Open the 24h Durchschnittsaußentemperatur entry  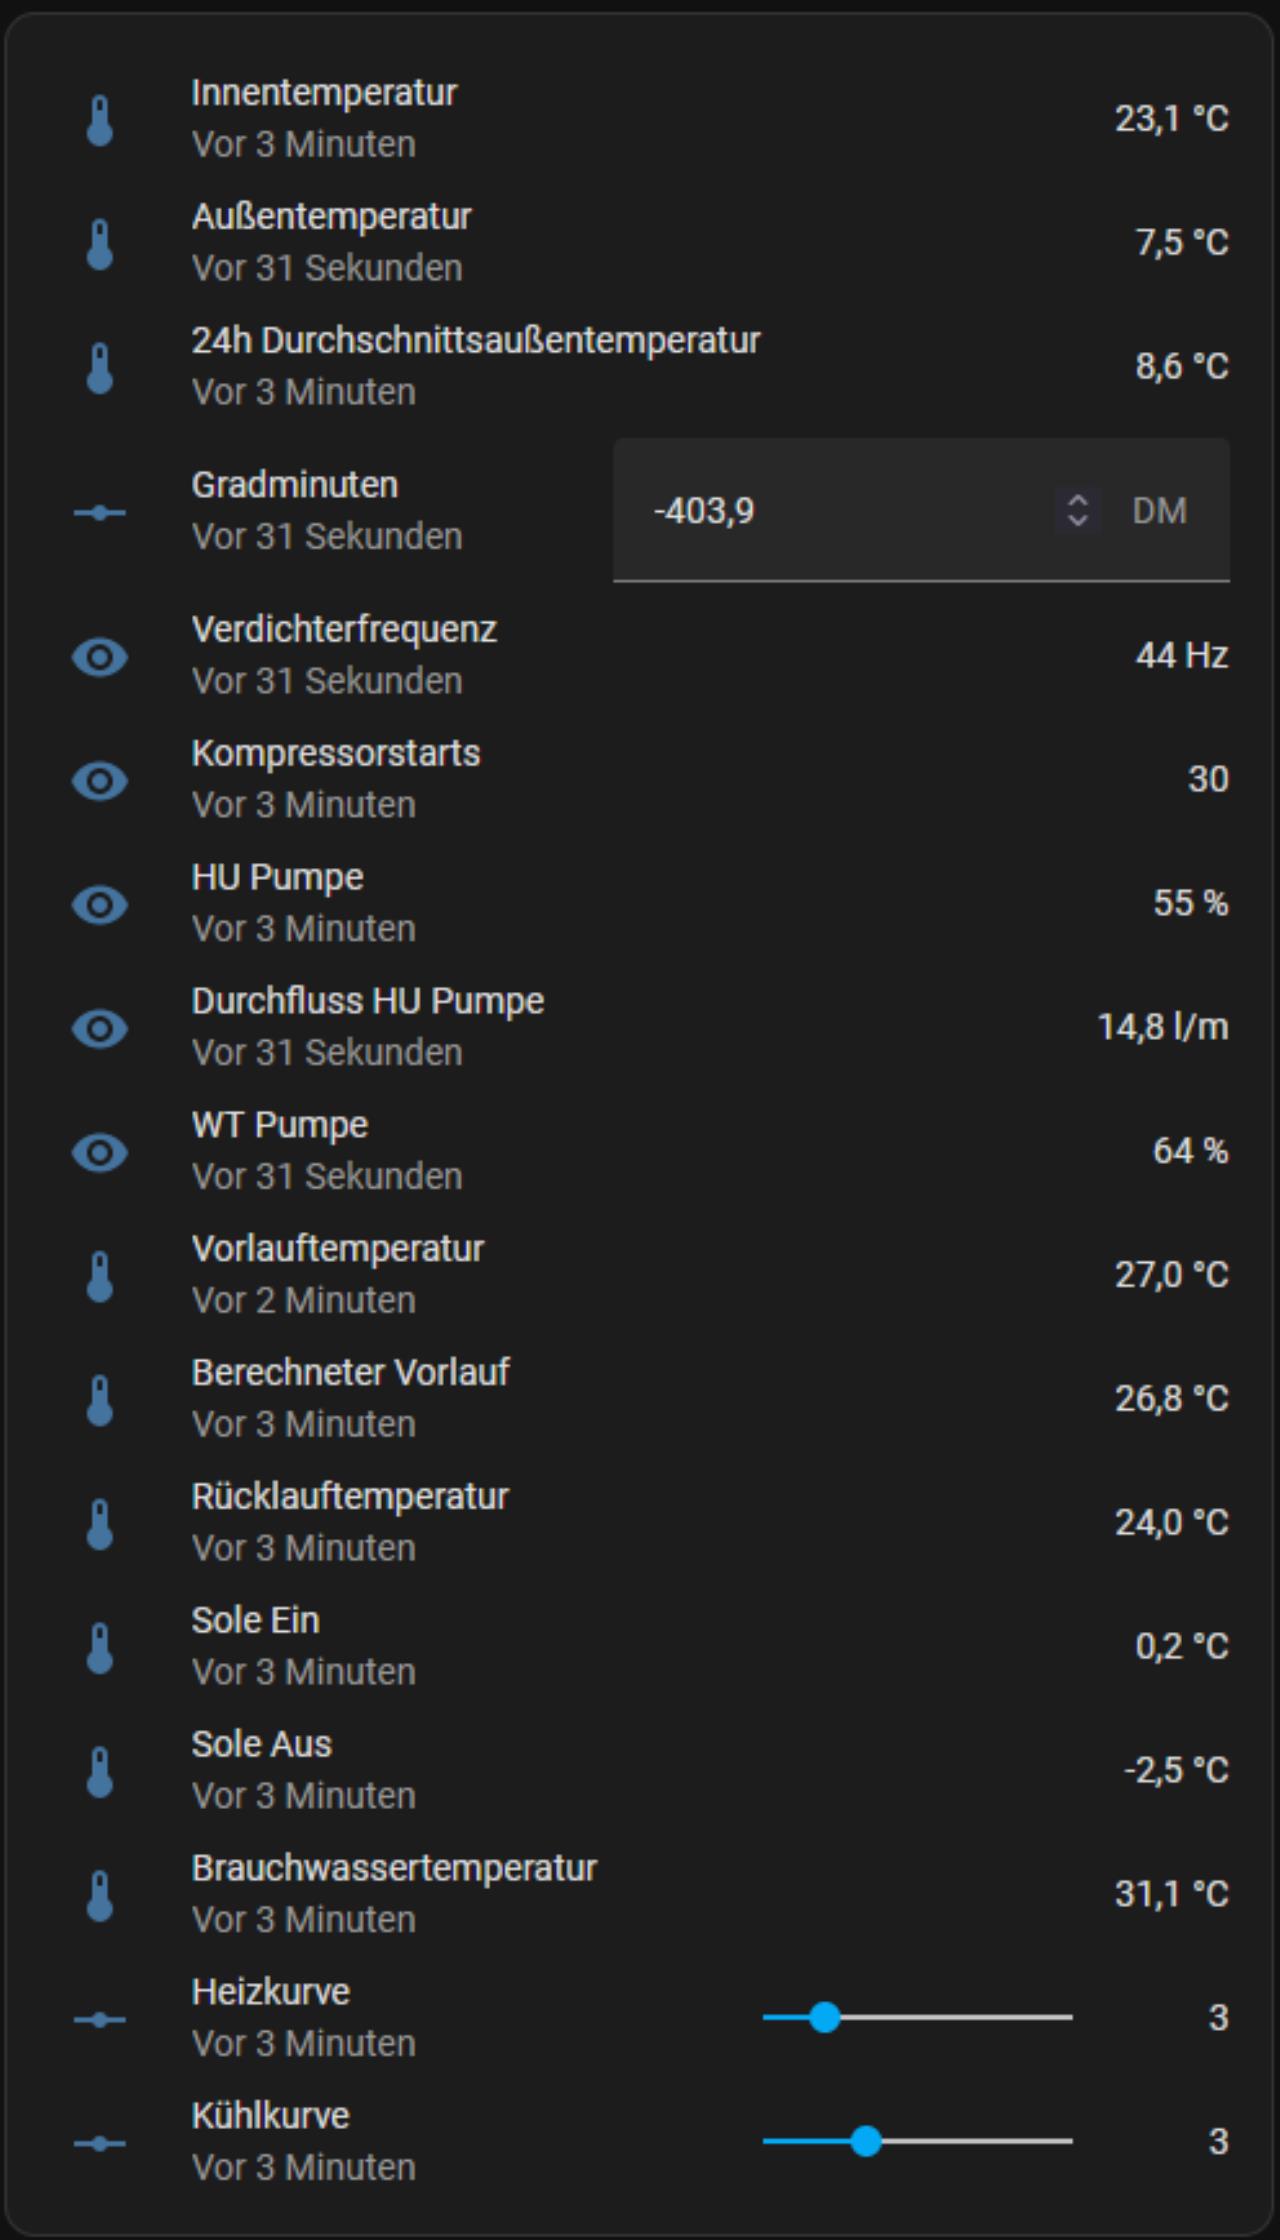[x=640, y=366]
